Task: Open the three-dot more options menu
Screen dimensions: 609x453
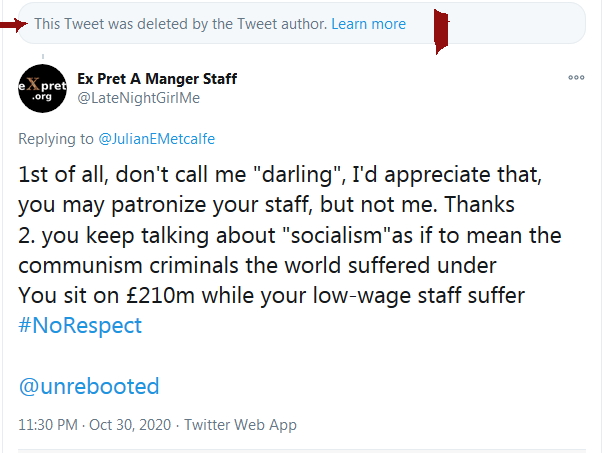Action: (x=575, y=78)
